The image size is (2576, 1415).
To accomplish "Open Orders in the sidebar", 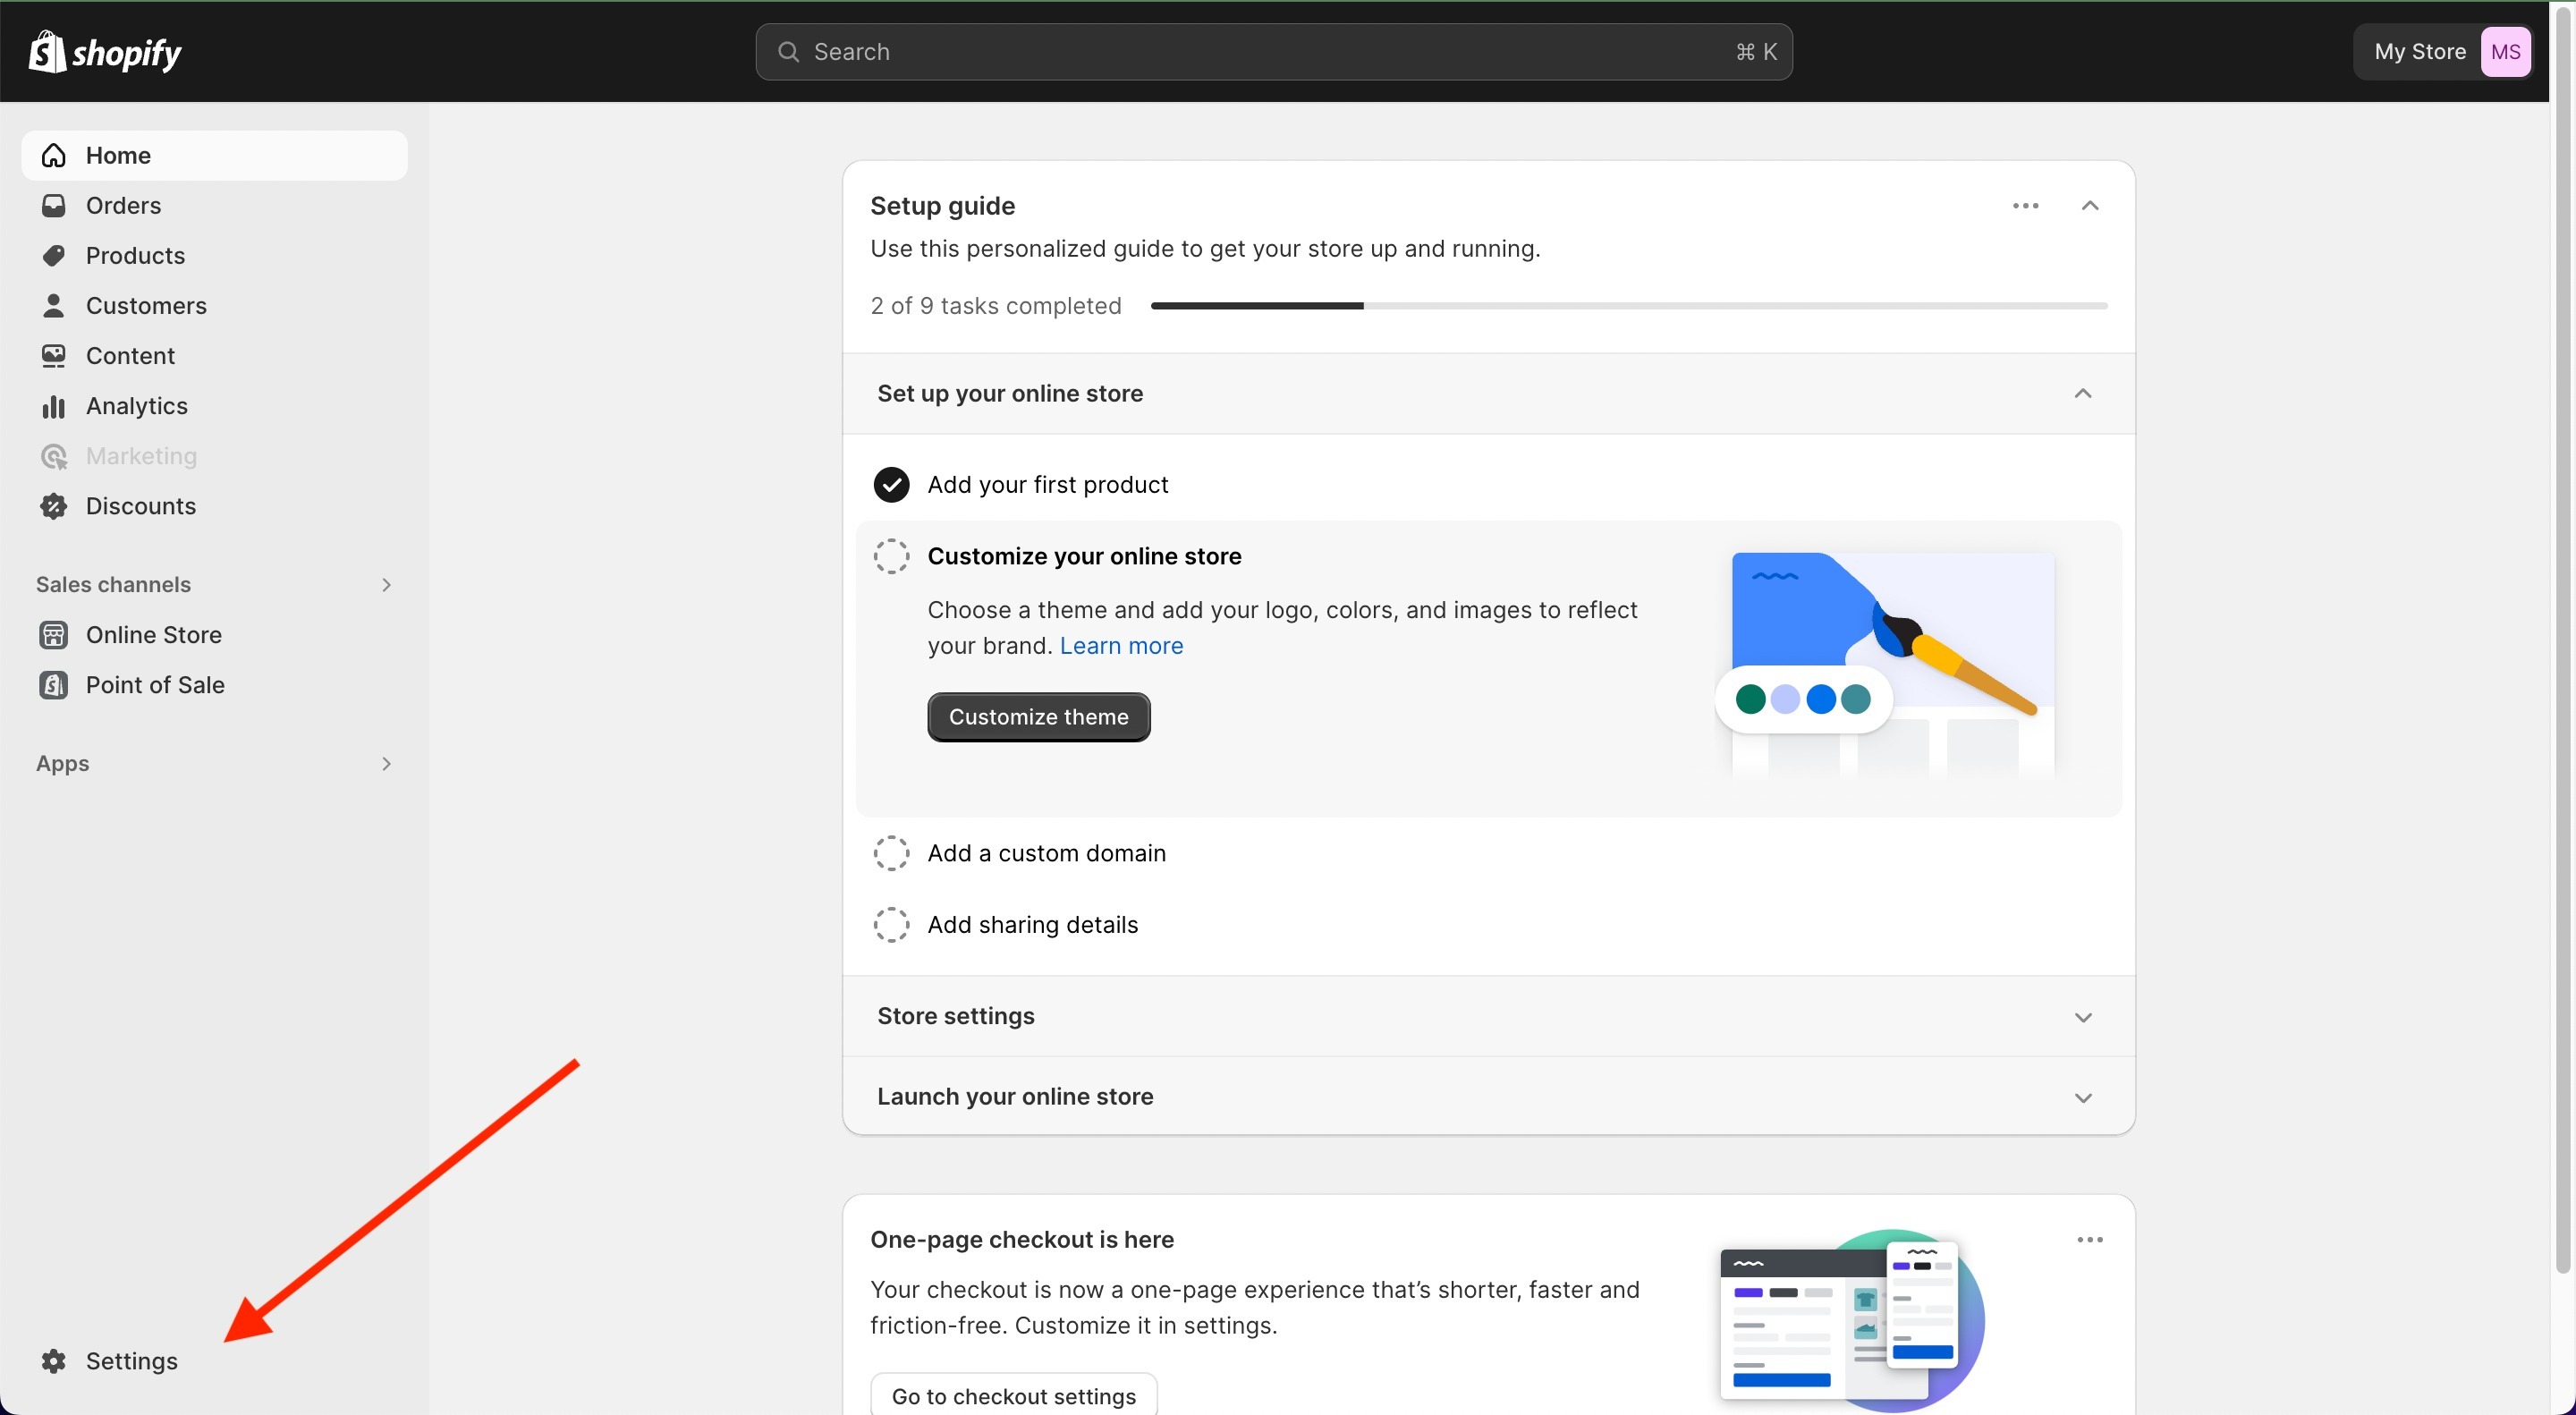I will point(214,205).
